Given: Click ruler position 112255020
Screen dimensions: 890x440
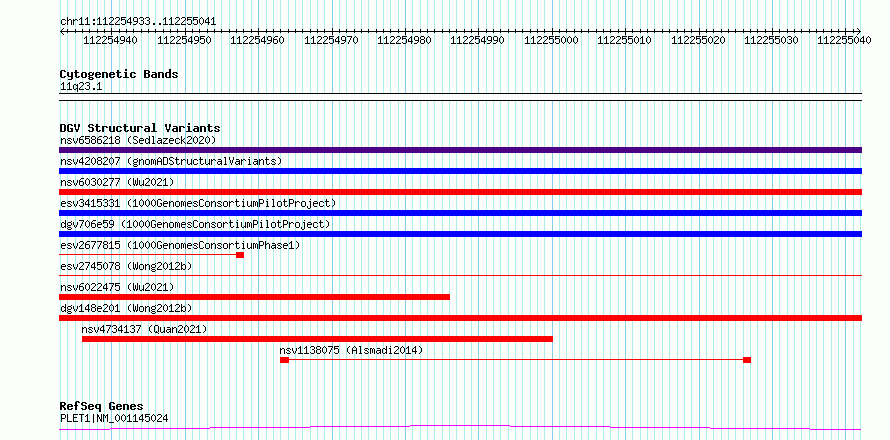Looking at the screenshot, I should [698, 40].
